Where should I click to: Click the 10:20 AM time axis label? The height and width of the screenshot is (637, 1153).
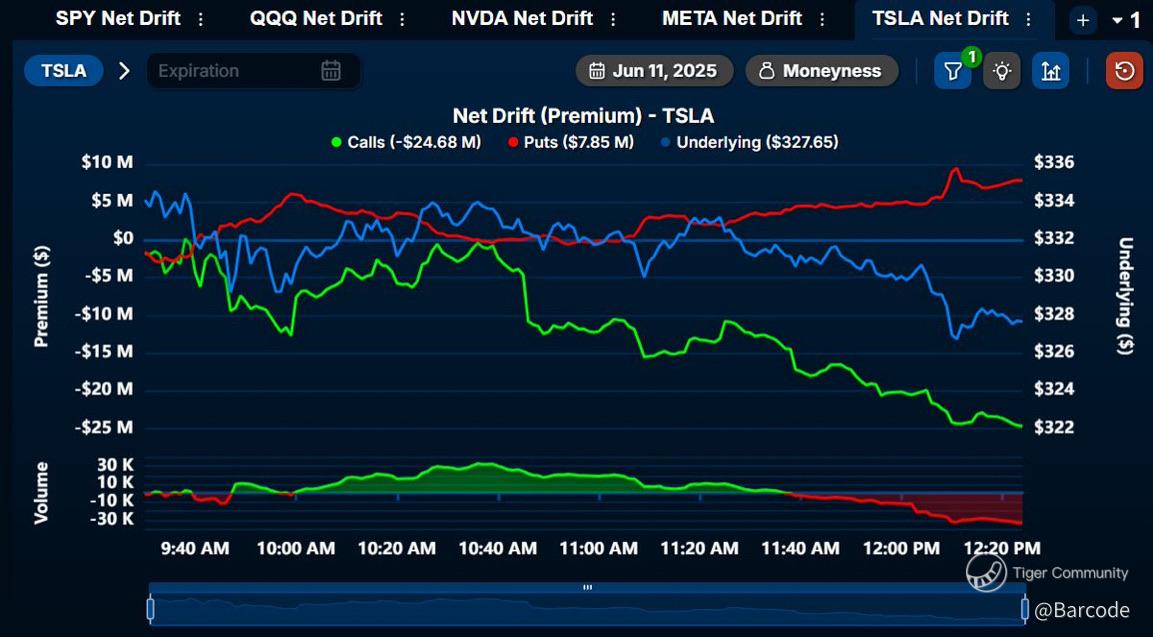[396, 548]
